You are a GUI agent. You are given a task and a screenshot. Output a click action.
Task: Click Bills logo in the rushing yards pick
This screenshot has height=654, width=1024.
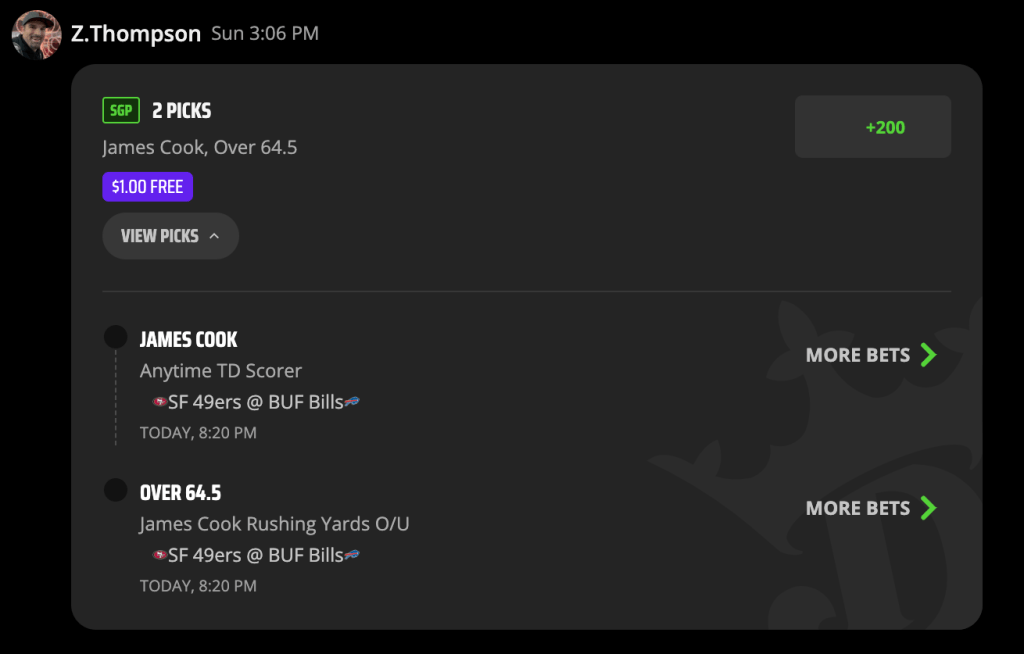pyautogui.click(x=352, y=554)
